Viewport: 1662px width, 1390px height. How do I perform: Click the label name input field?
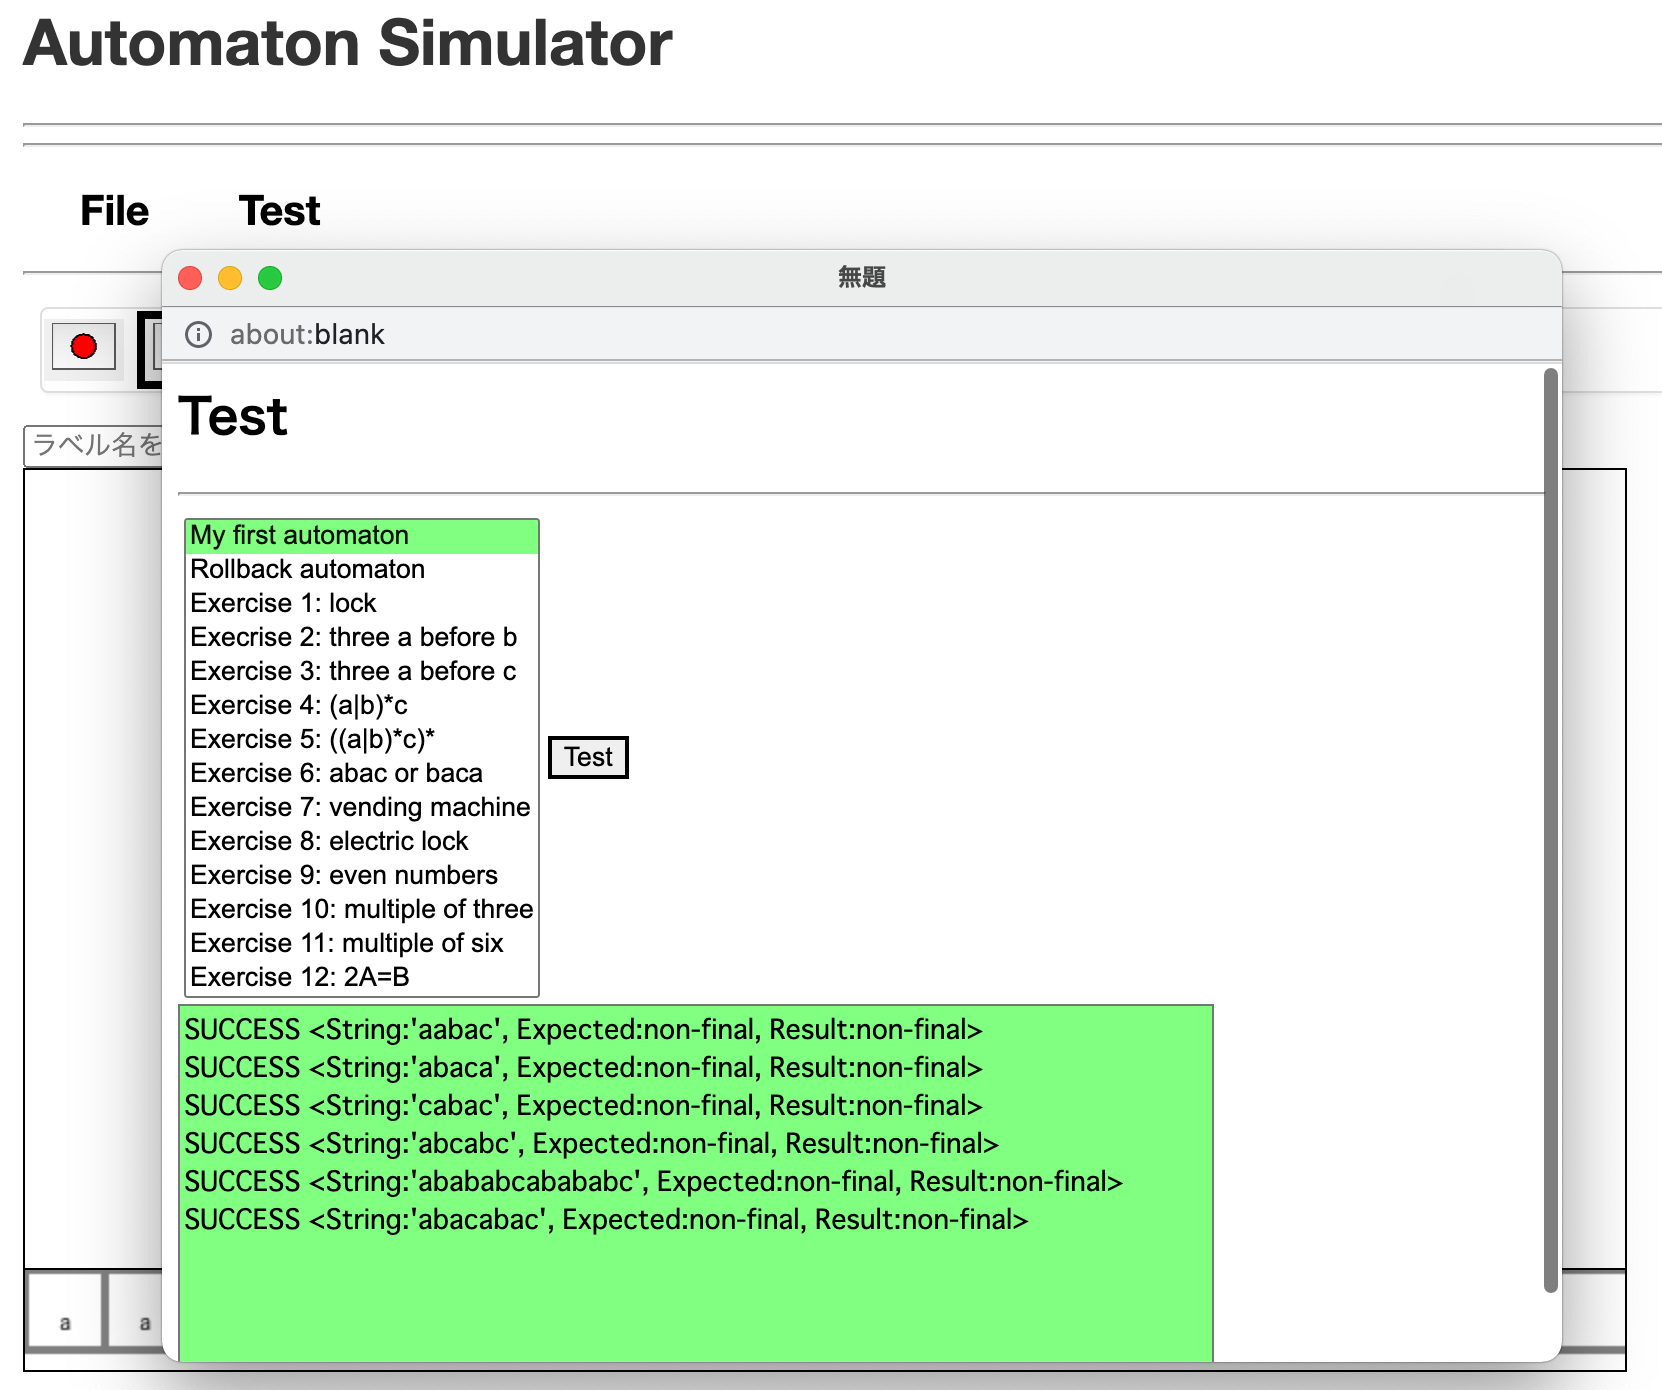click(x=93, y=445)
